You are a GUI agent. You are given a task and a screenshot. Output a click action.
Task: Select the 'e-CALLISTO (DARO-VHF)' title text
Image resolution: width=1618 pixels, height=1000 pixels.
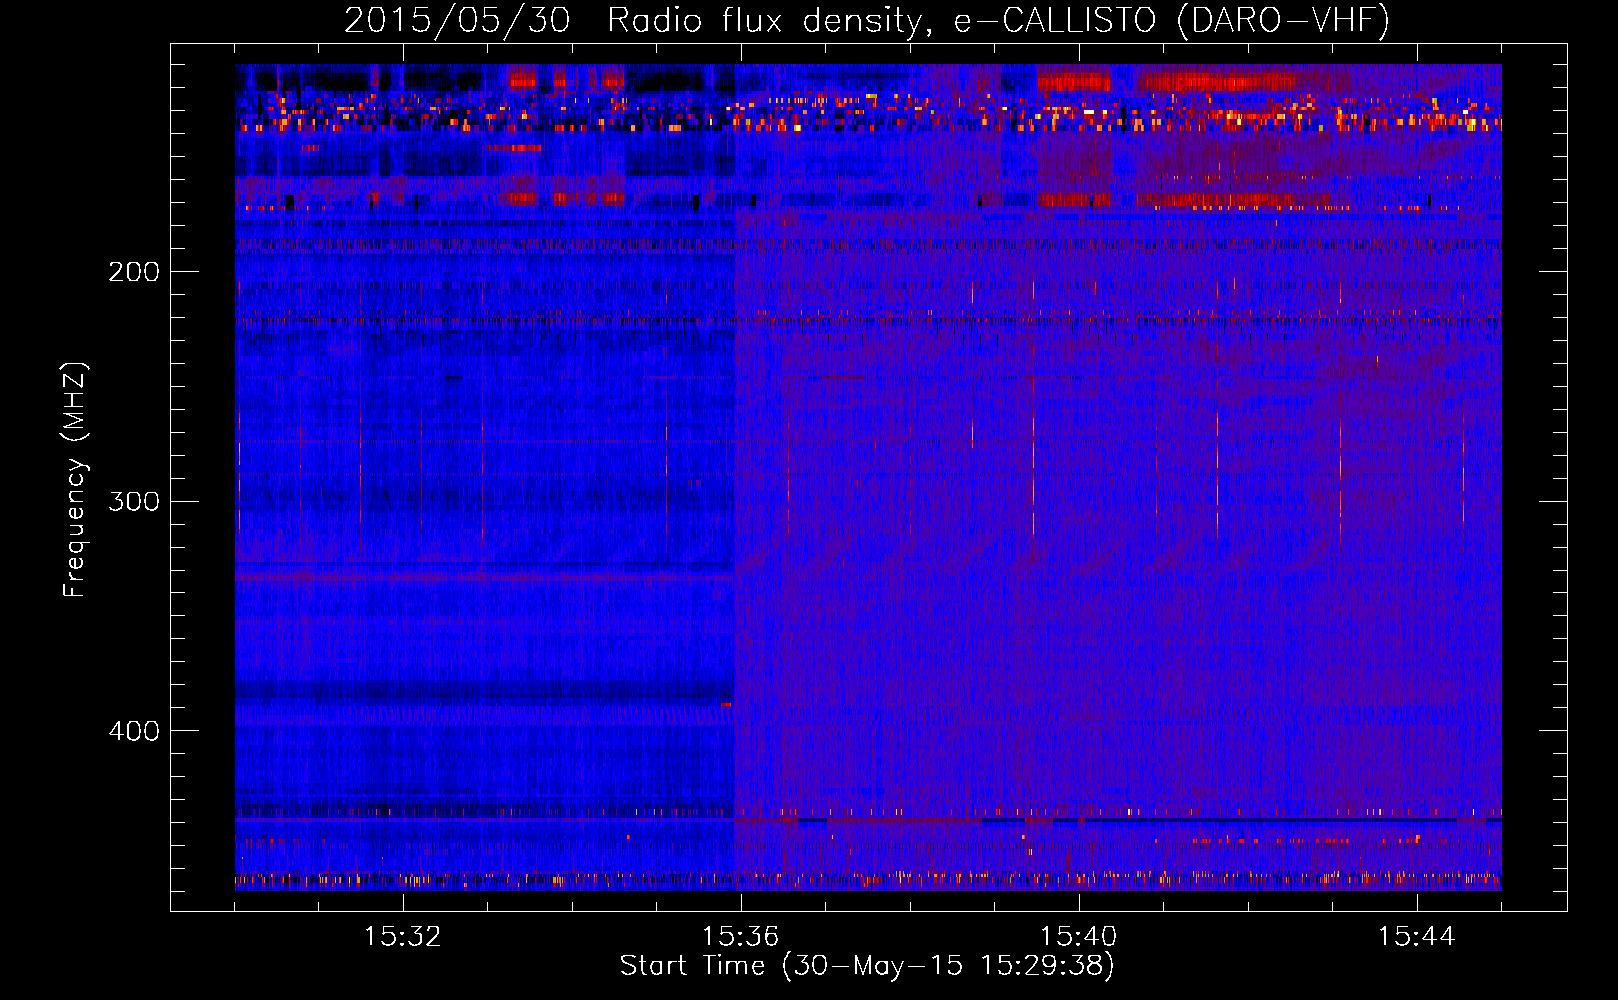[x=1171, y=21]
